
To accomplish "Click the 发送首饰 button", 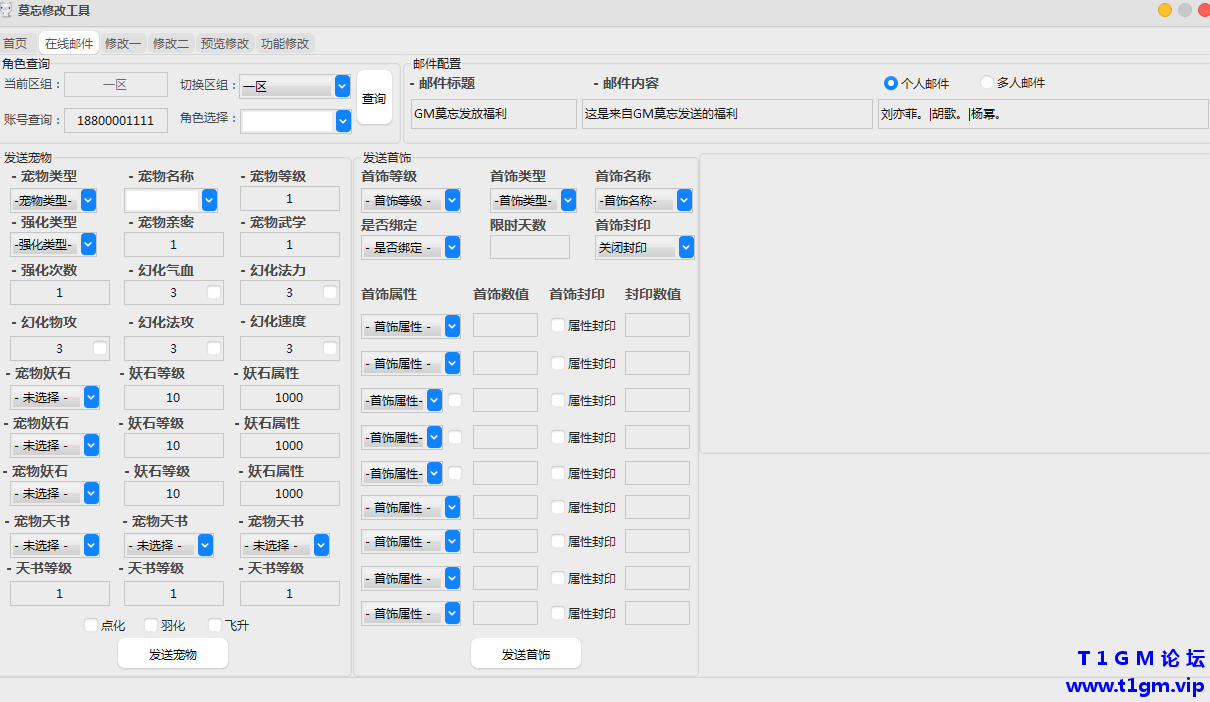I will pos(526,654).
